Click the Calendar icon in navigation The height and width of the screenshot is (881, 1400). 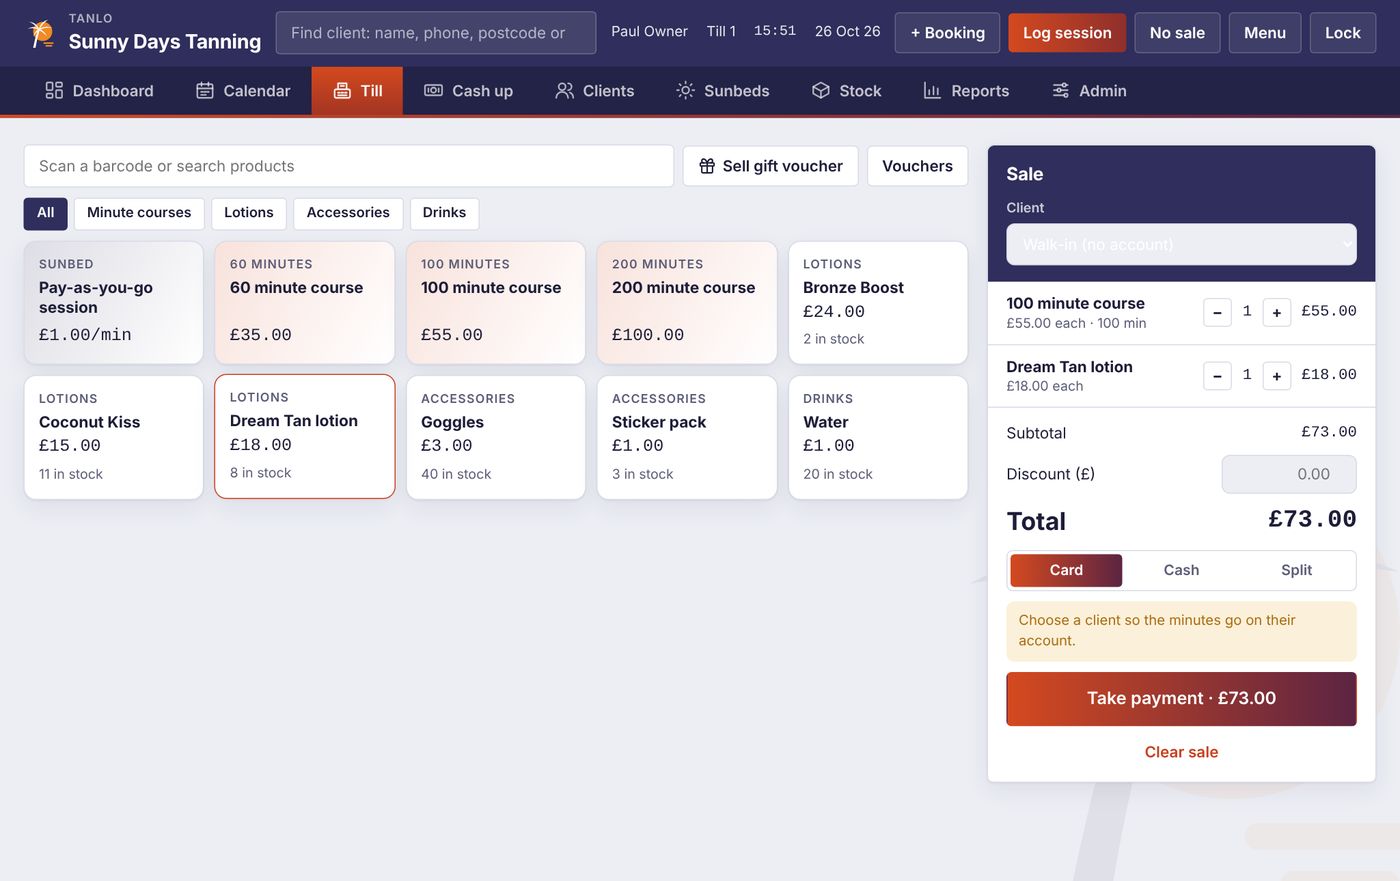pyautogui.click(x=205, y=91)
